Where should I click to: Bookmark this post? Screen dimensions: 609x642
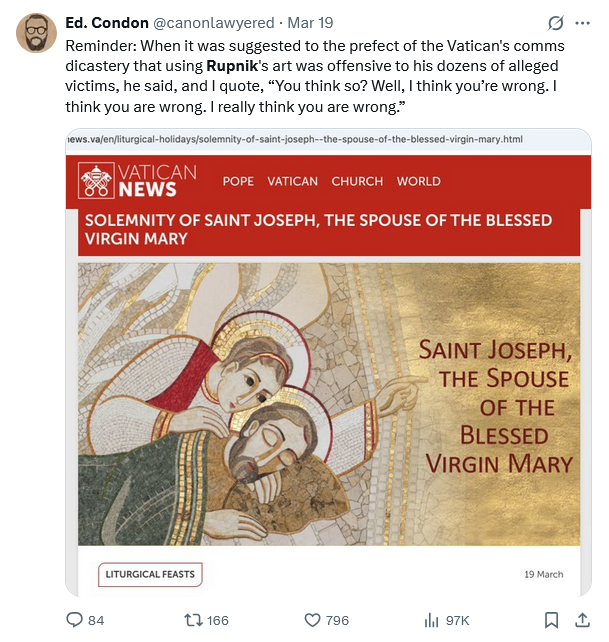point(551,620)
